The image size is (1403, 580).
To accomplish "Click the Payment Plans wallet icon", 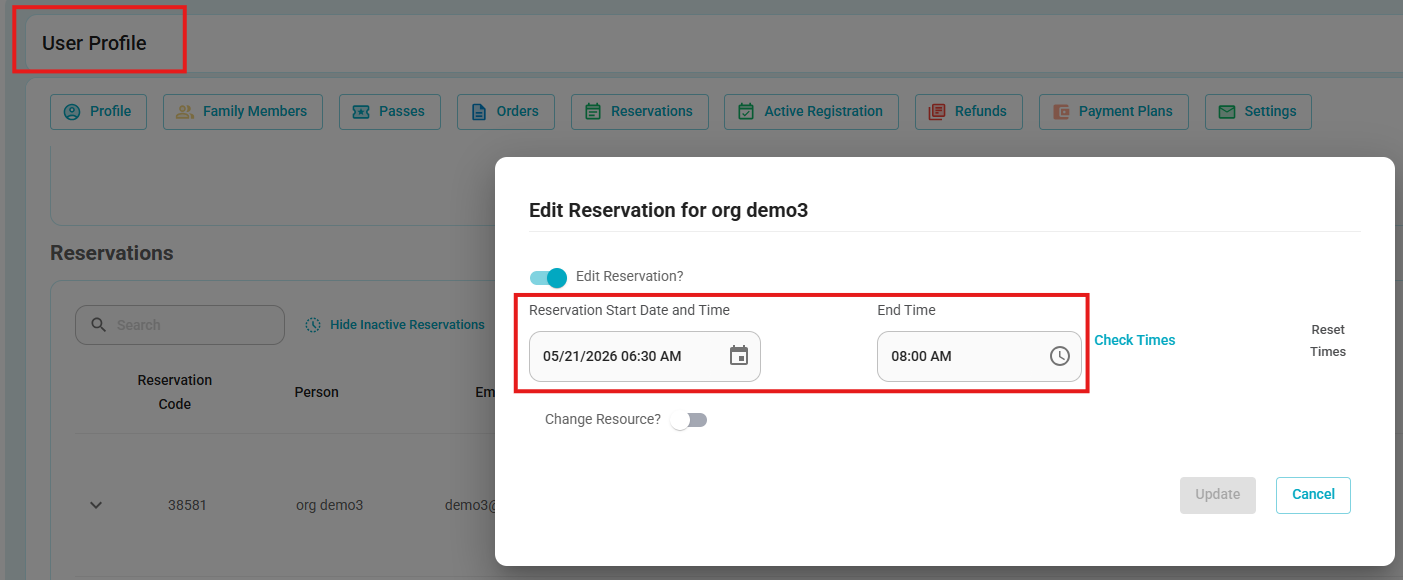I will pyautogui.click(x=1061, y=111).
